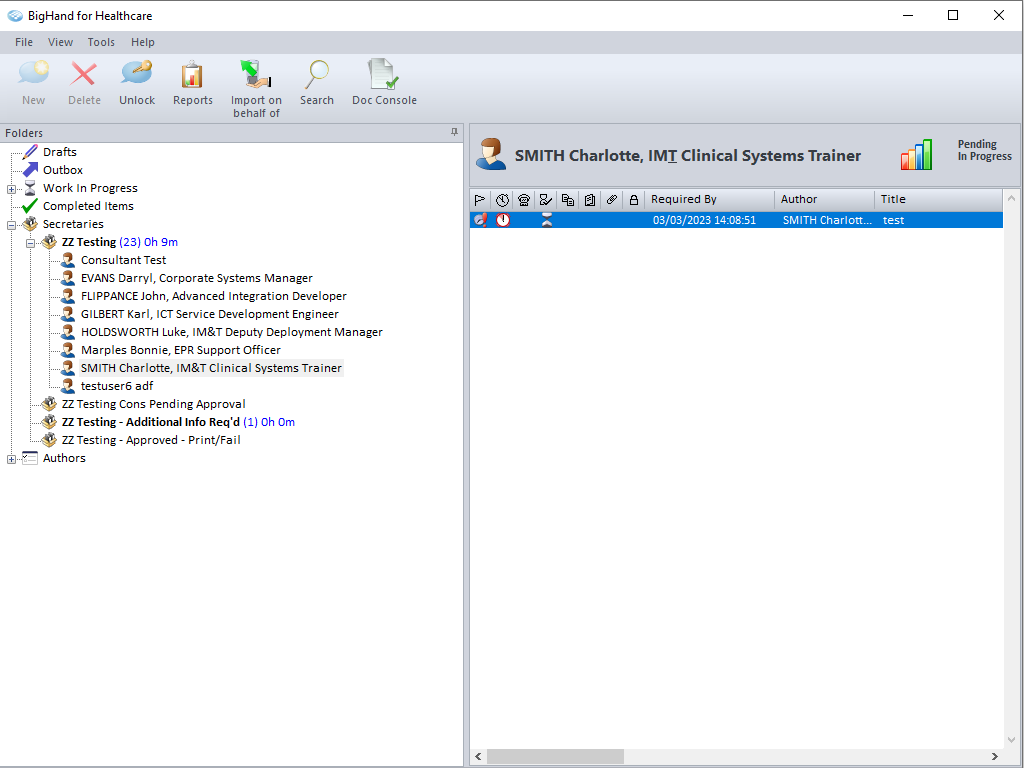1024x768 pixels.
Task: Click the SMITH Charlott... author cell
Action: pyautogui.click(x=827, y=220)
